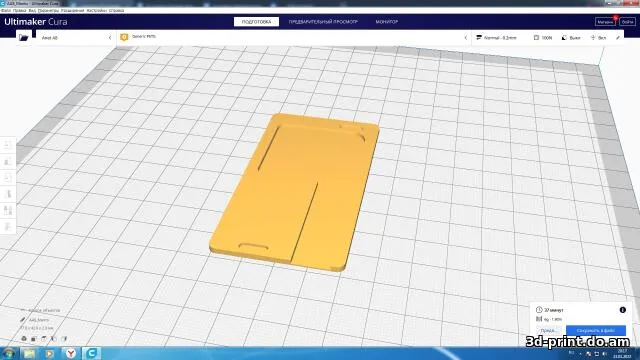
Task: Click the layer profile icon beside Normal 0.2mm
Action: pos(479,38)
